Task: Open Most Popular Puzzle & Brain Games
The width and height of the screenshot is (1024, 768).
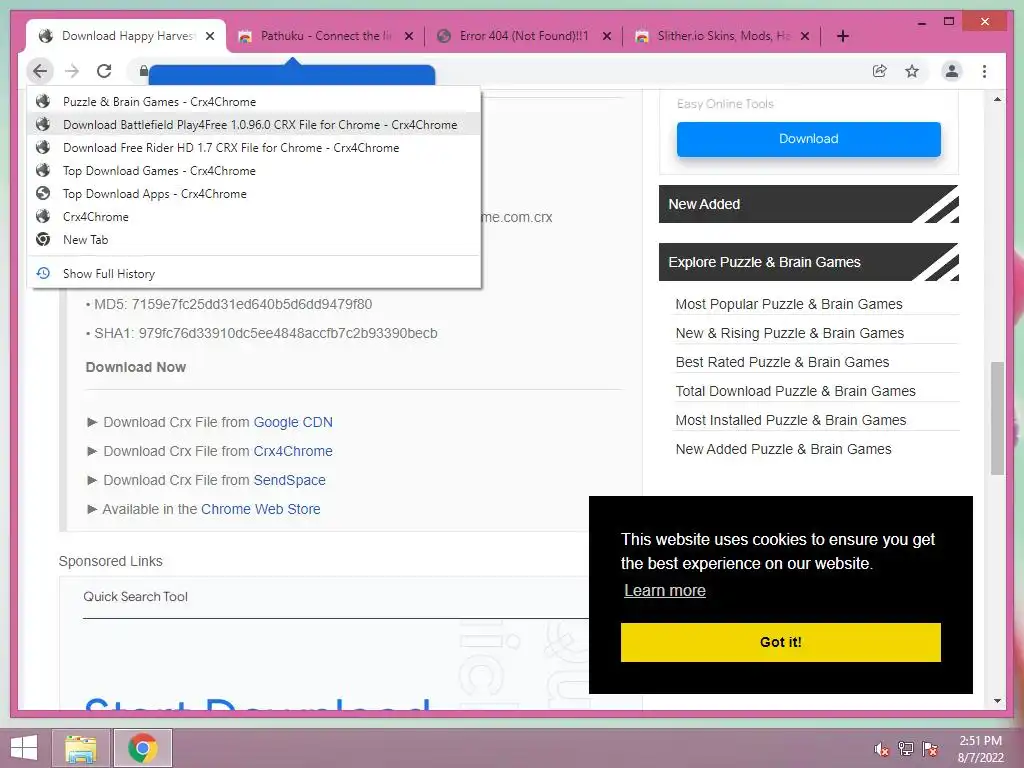Action: (789, 304)
